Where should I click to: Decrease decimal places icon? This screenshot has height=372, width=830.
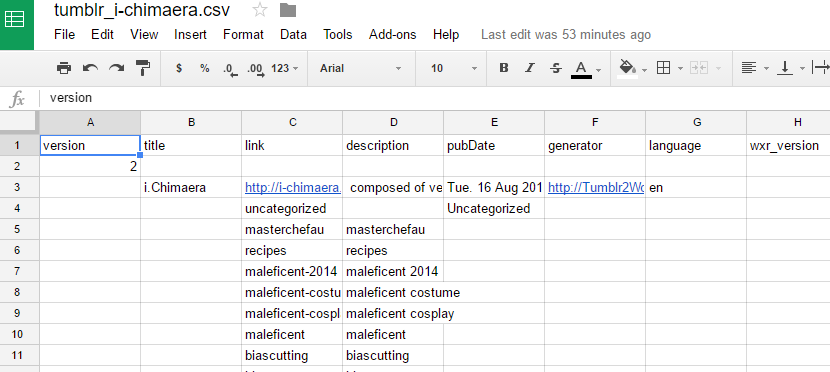pos(230,69)
